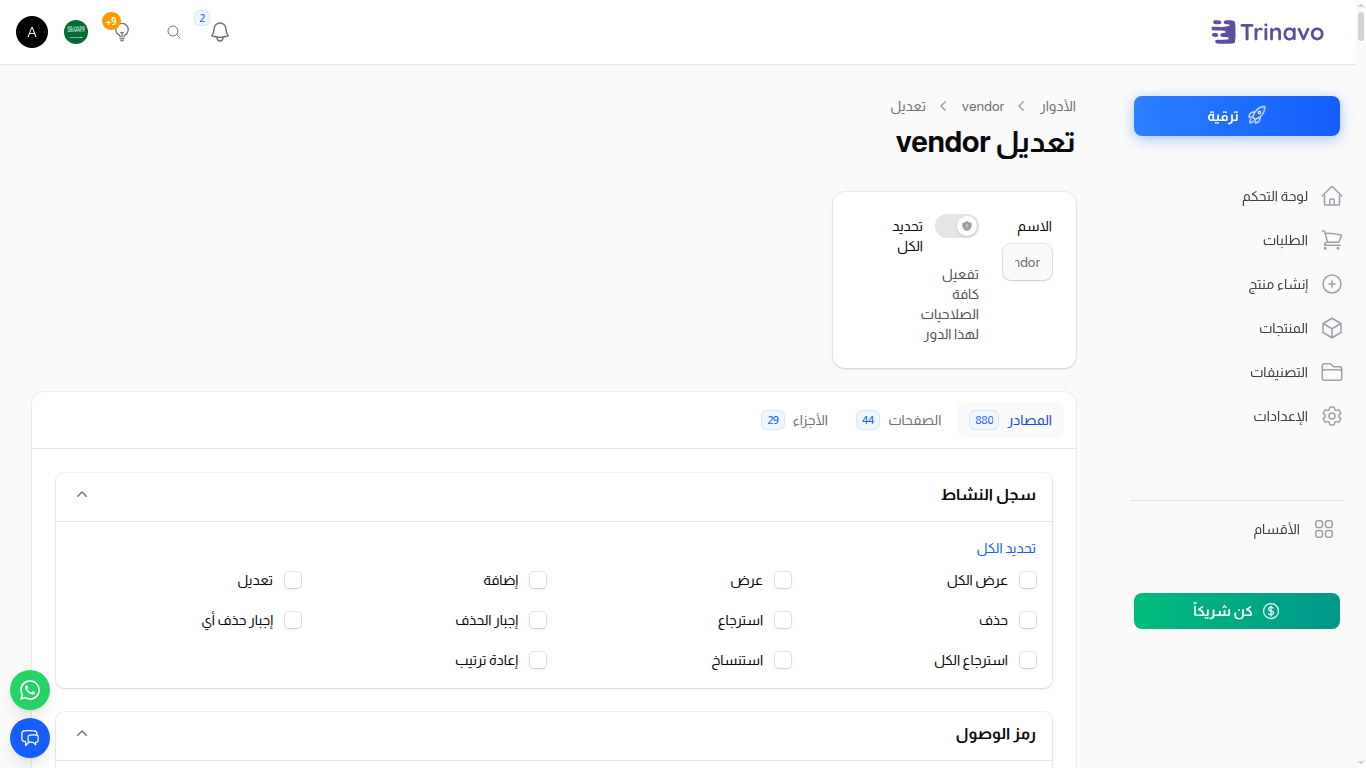Click the plus icon for إنشاء منتج
The height and width of the screenshot is (768, 1366).
tap(1331, 284)
